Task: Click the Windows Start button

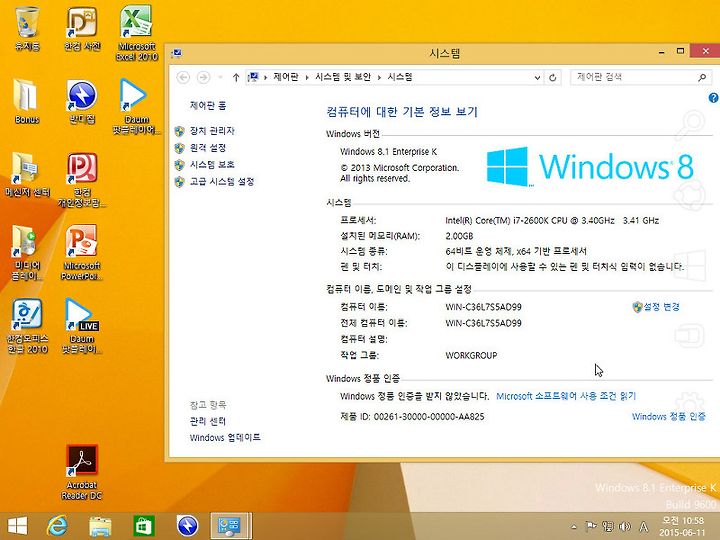Action: click(17, 525)
